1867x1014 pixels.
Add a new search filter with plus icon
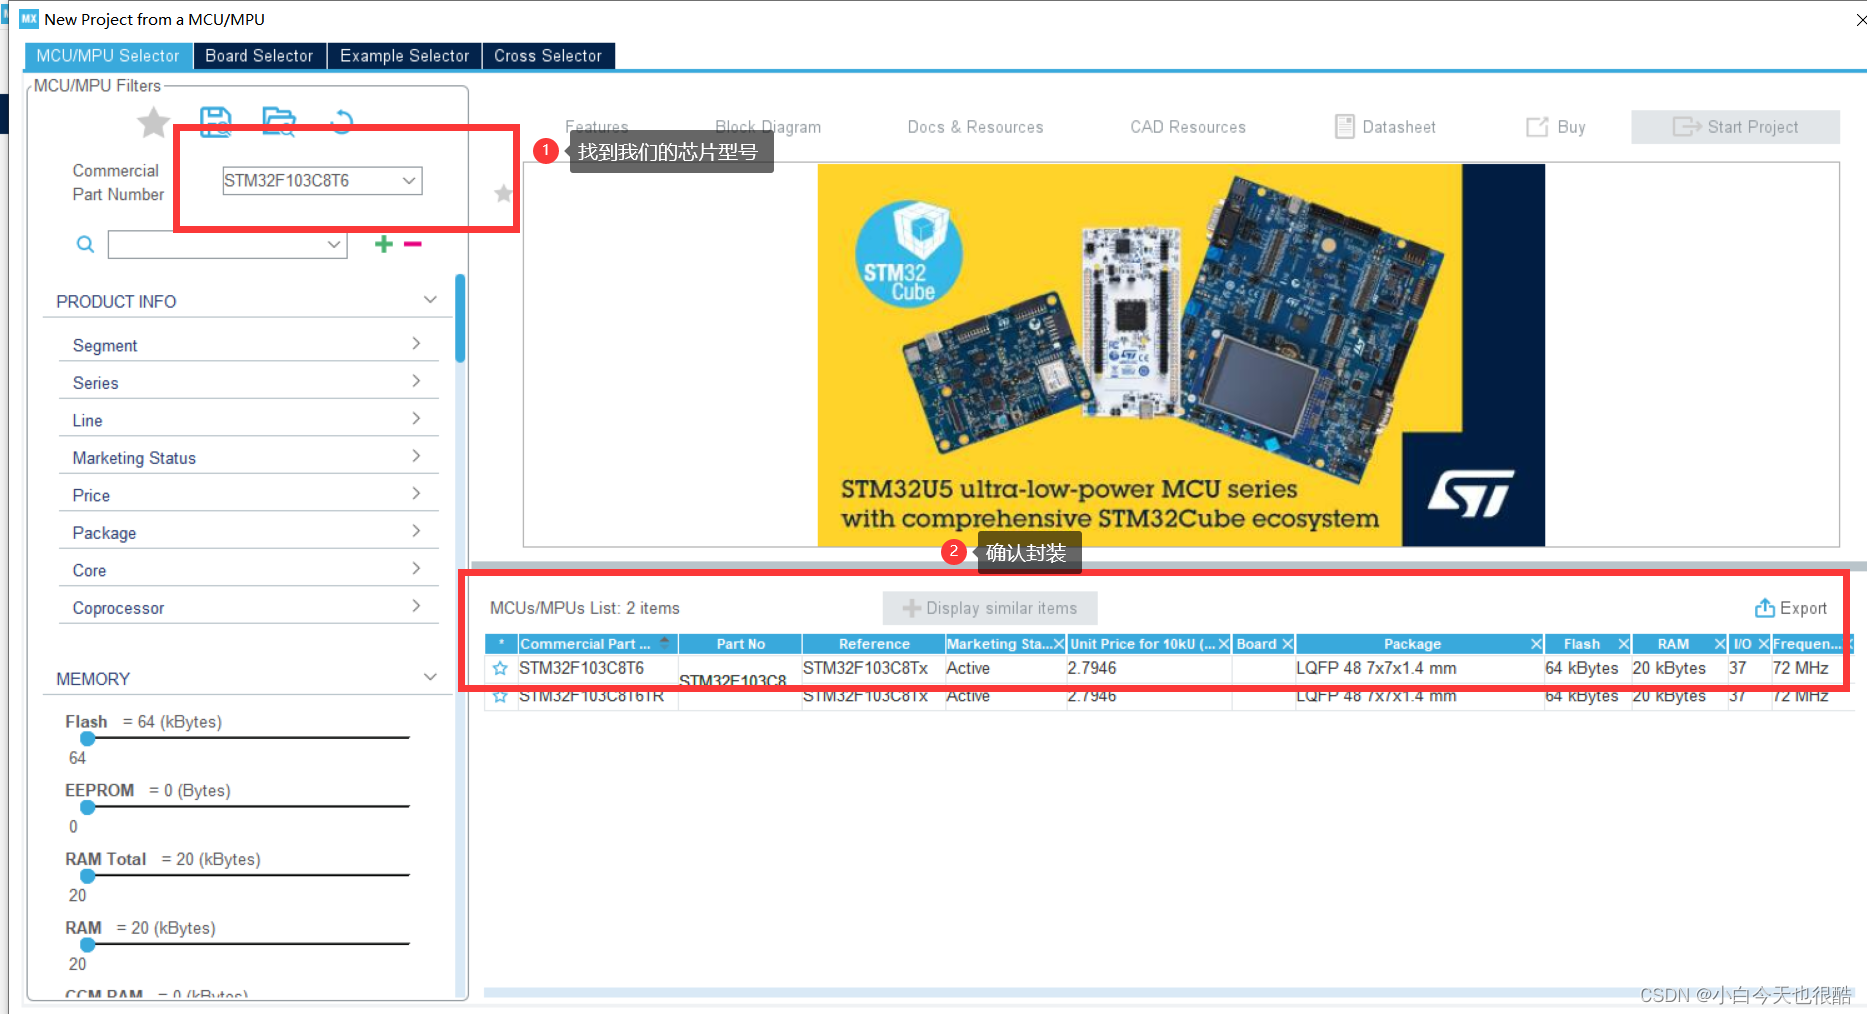click(x=383, y=243)
